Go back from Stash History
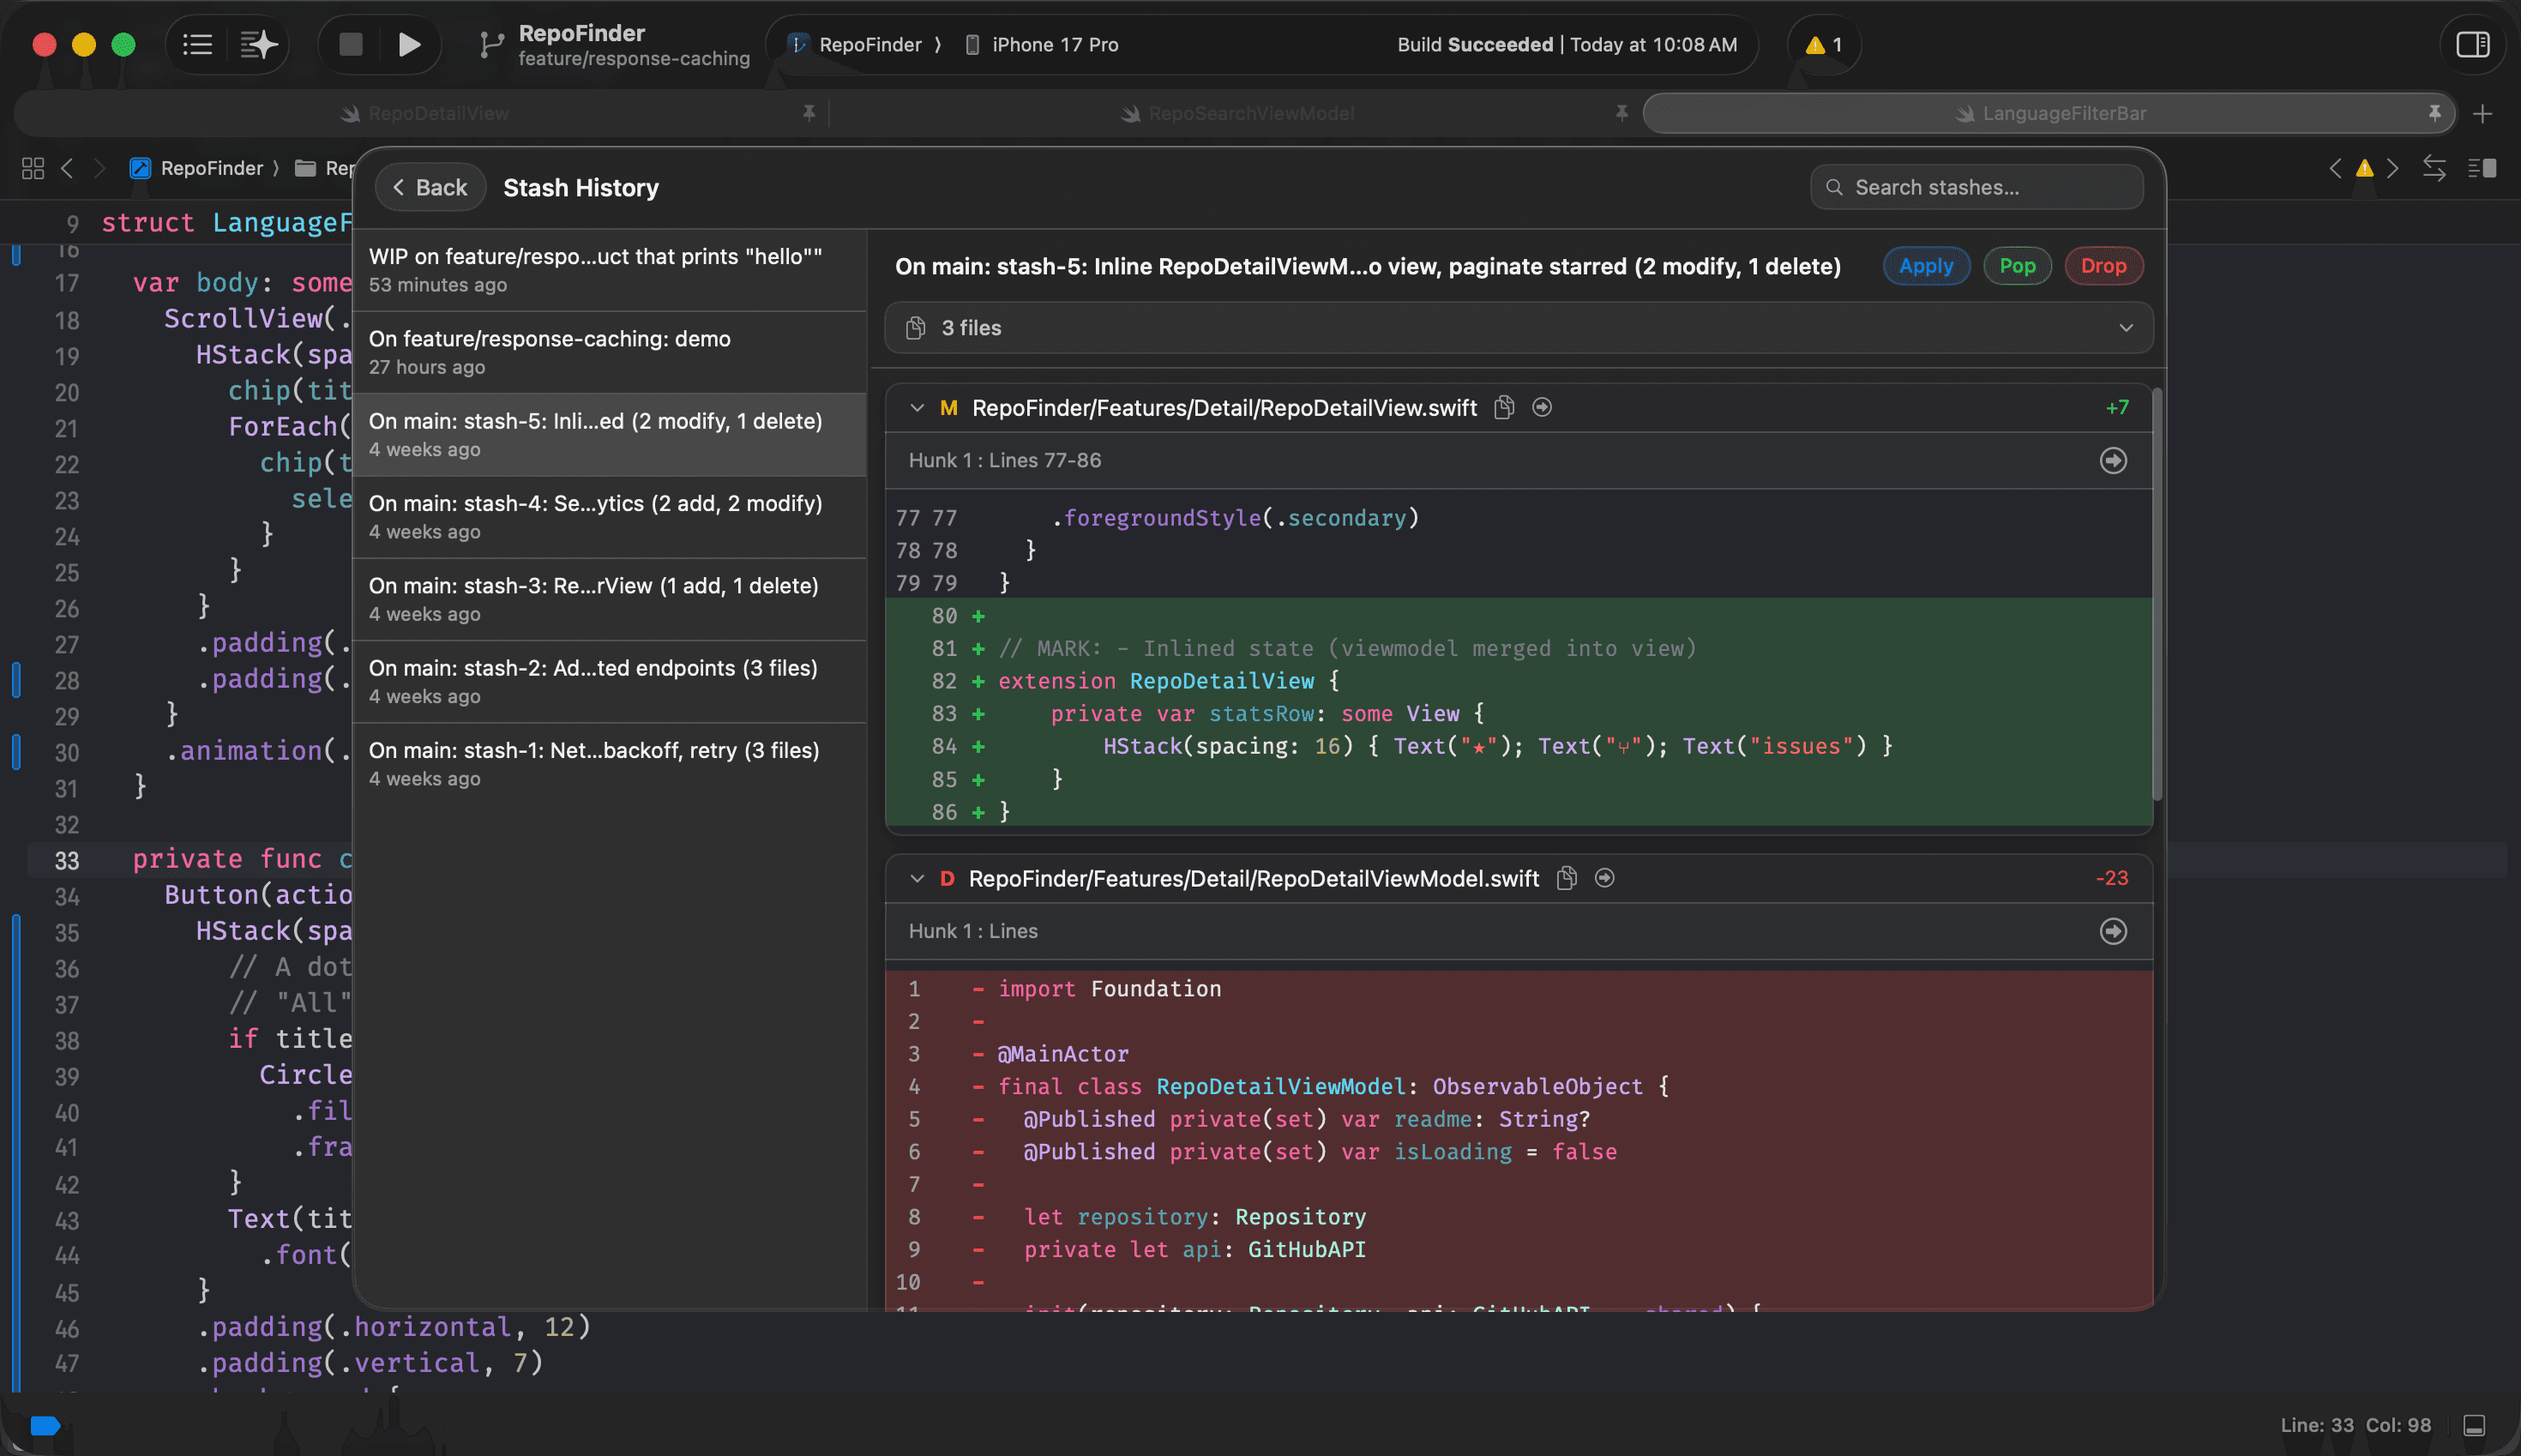This screenshot has height=1456, width=2521. point(430,187)
